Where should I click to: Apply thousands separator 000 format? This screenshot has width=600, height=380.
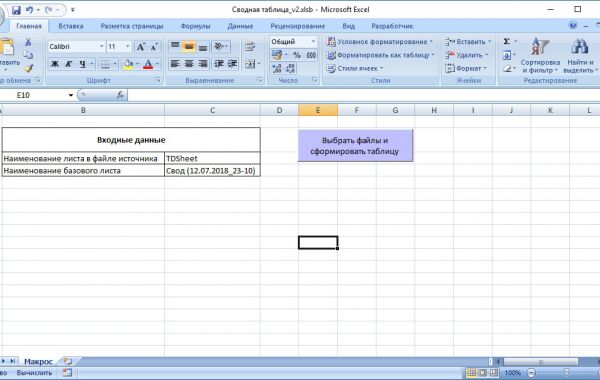click(311, 55)
